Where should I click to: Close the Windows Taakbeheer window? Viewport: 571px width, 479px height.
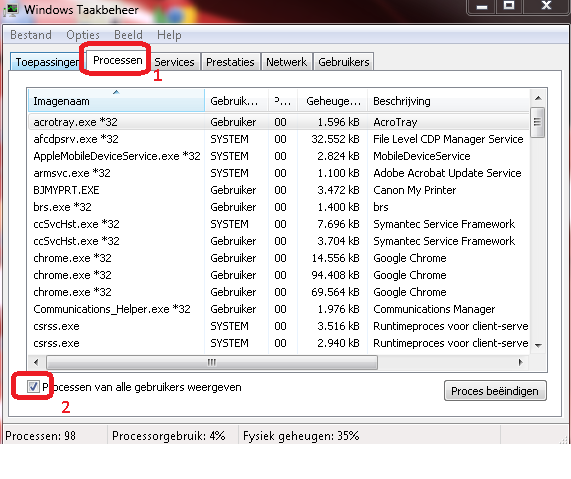[x=546, y=6]
